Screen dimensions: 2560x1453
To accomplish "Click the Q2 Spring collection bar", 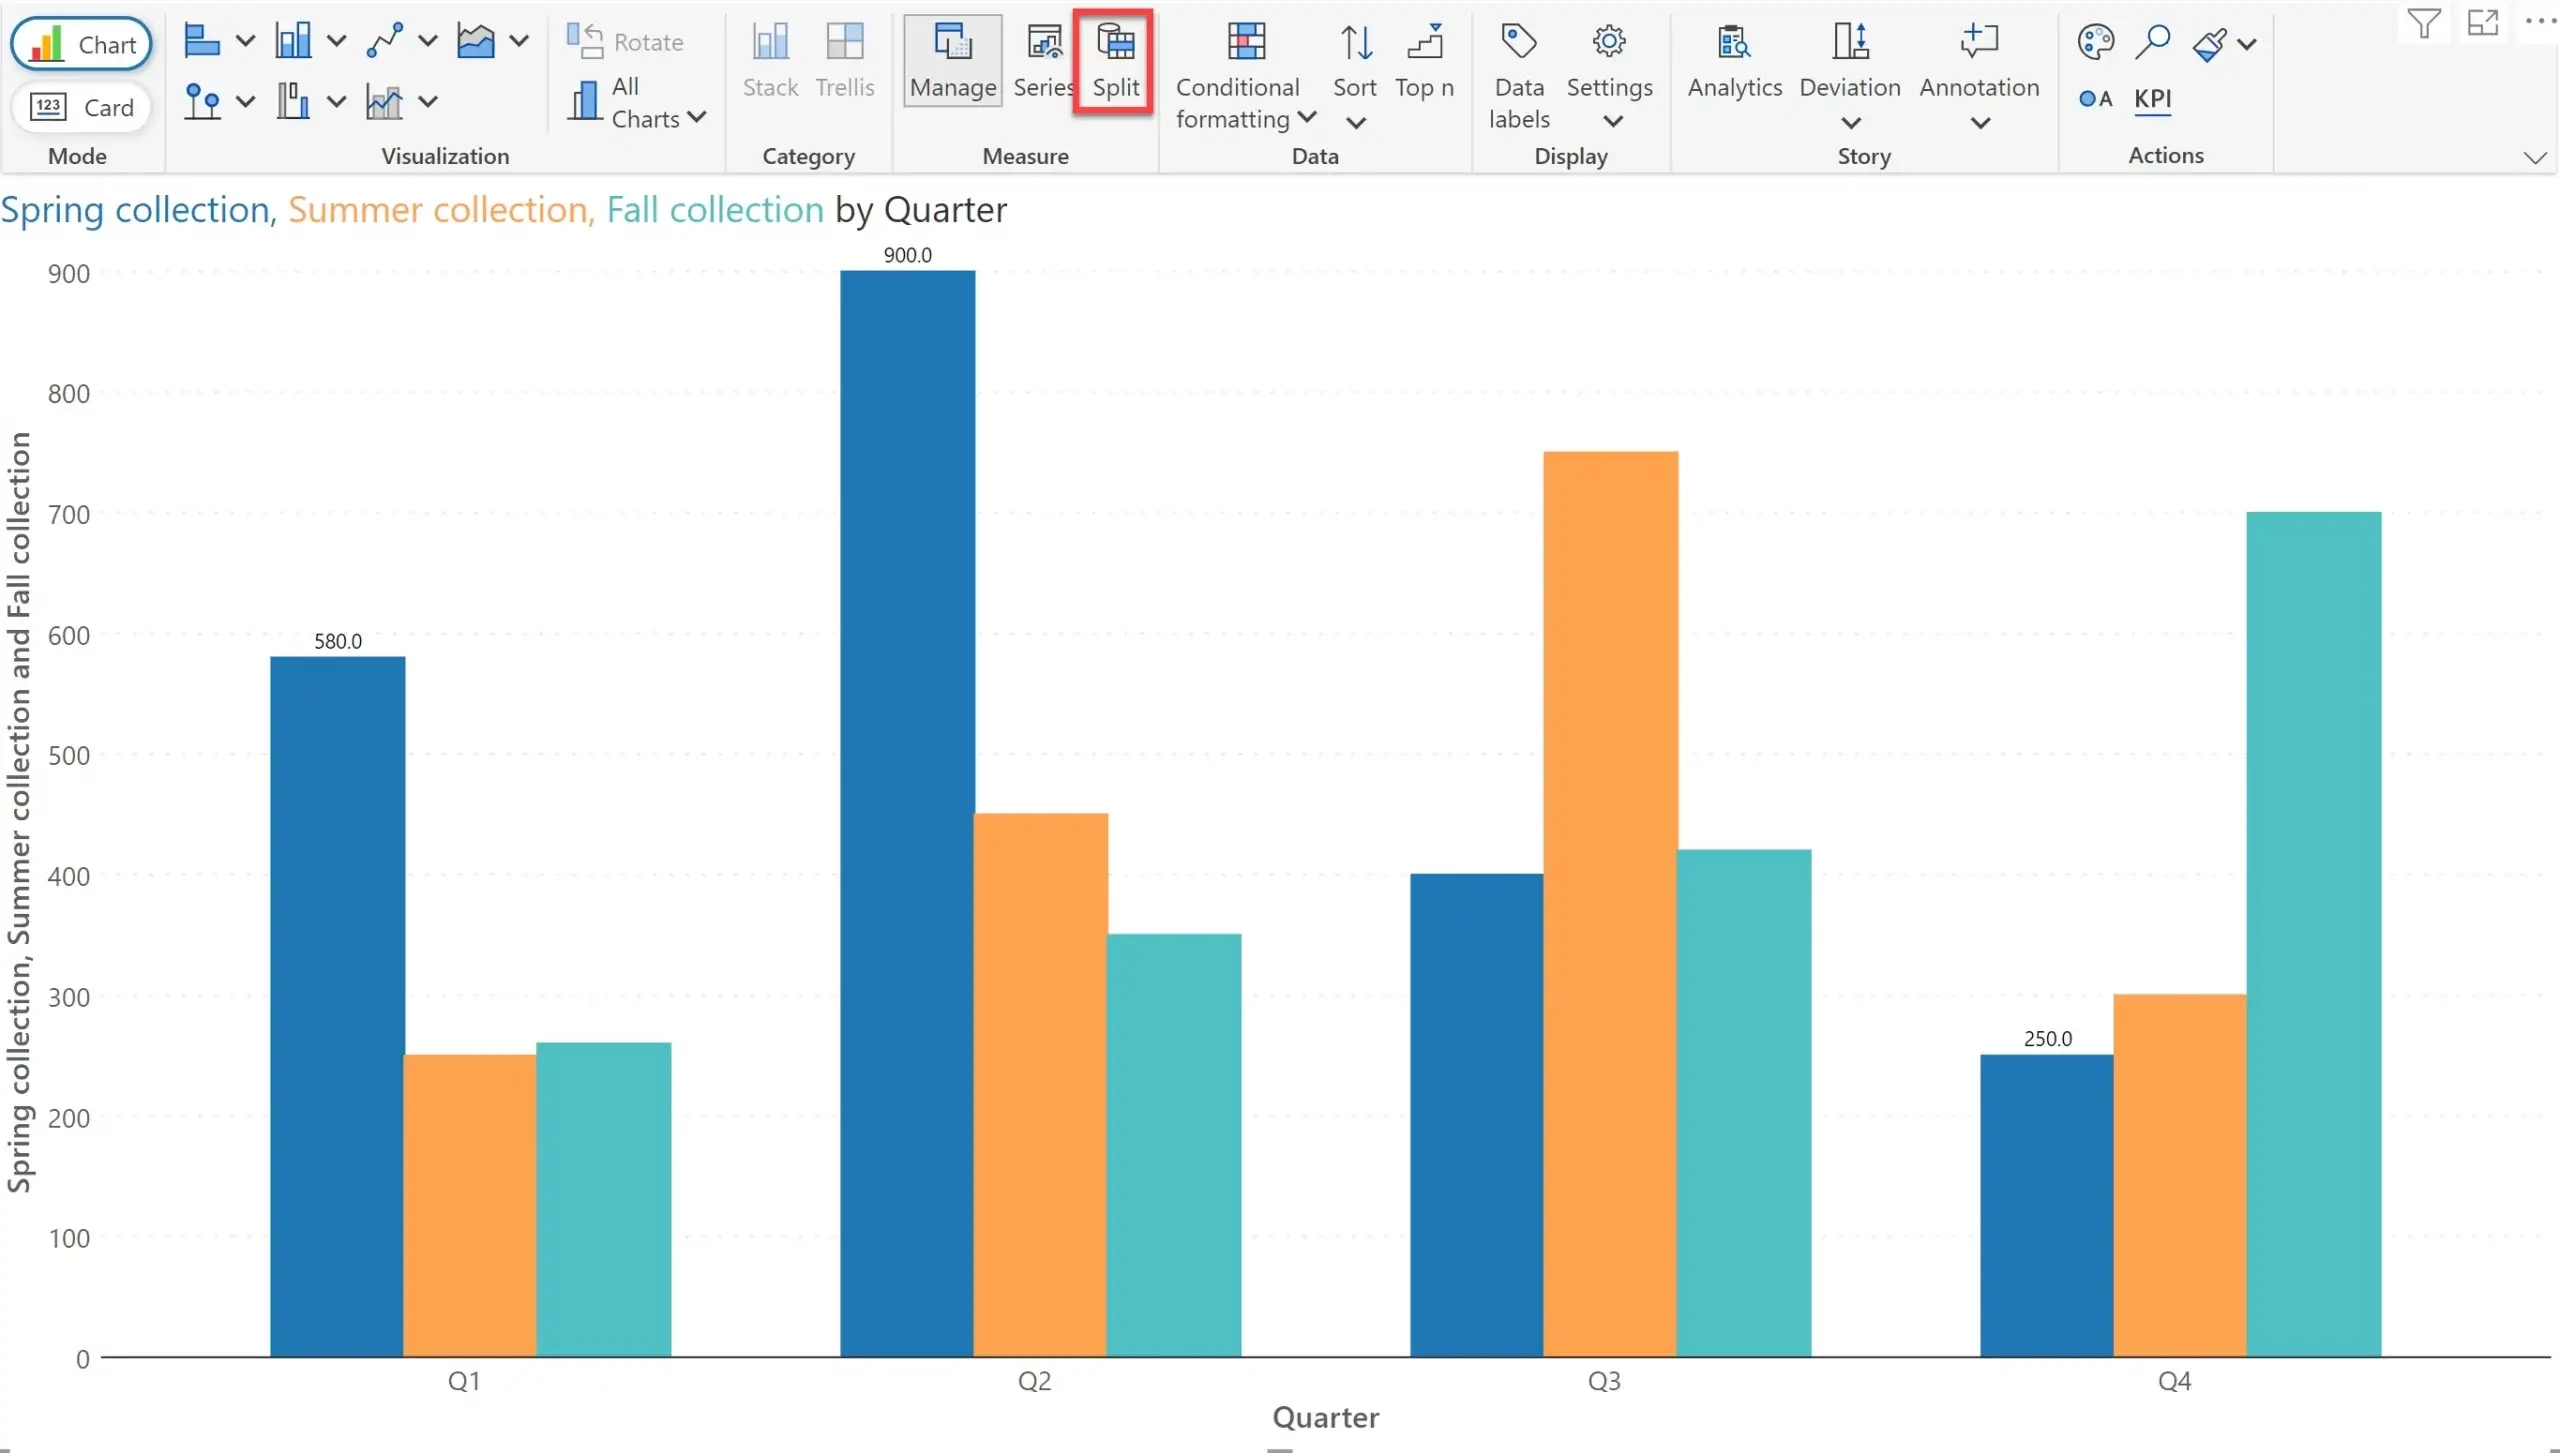I will 907,813.
